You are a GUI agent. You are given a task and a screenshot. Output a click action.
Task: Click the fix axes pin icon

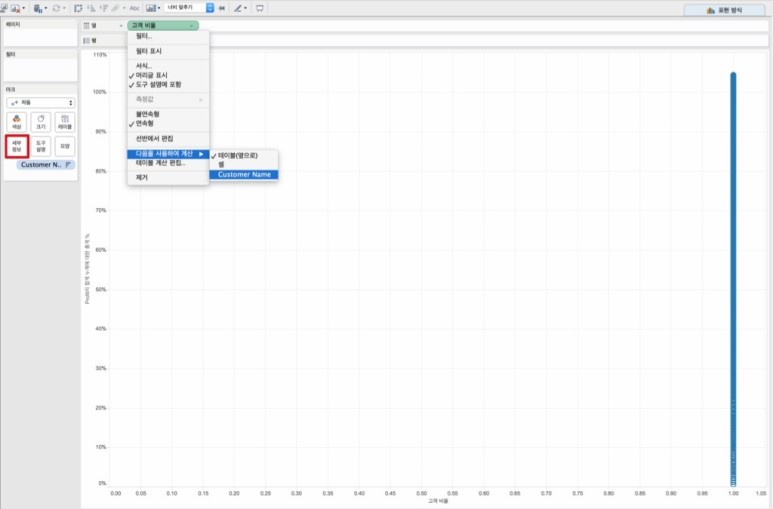pos(222,8)
